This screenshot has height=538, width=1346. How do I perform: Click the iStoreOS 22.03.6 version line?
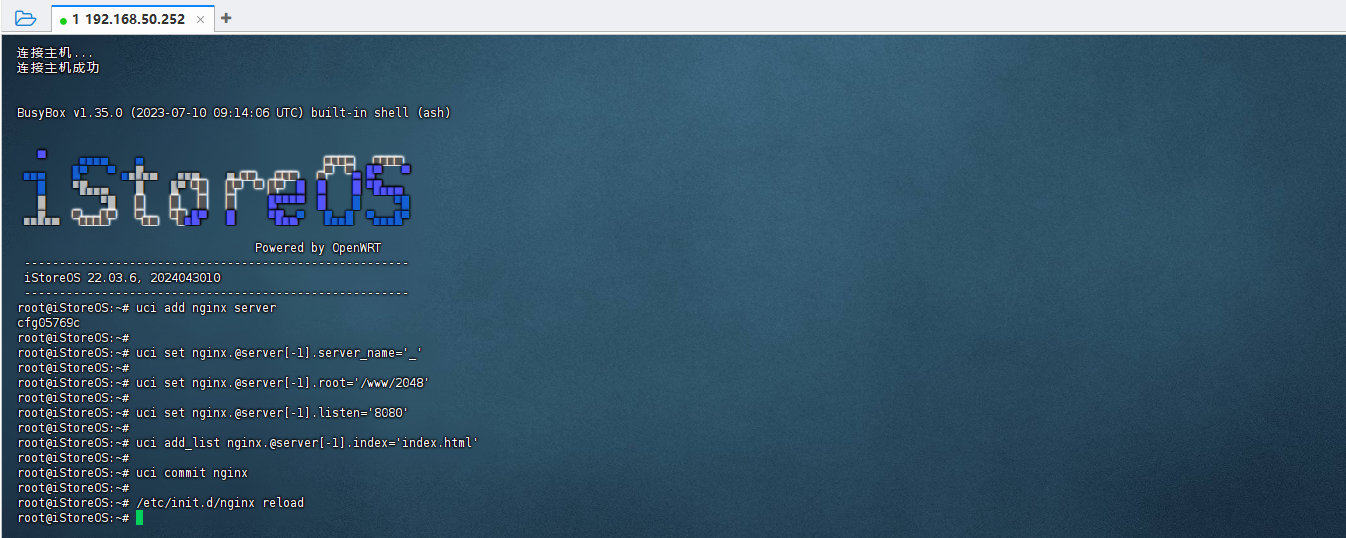click(x=122, y=278)
